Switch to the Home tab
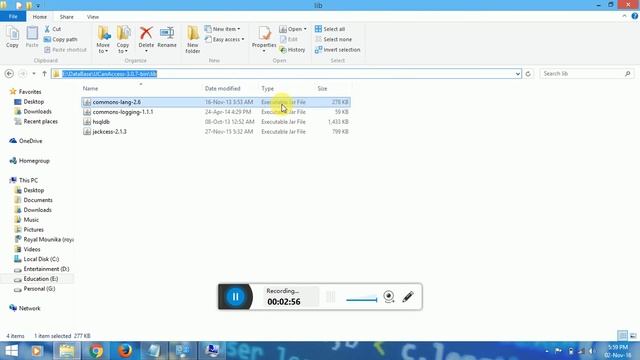The image size is (640, 360). pyautogui.click(x=40, y=17)
